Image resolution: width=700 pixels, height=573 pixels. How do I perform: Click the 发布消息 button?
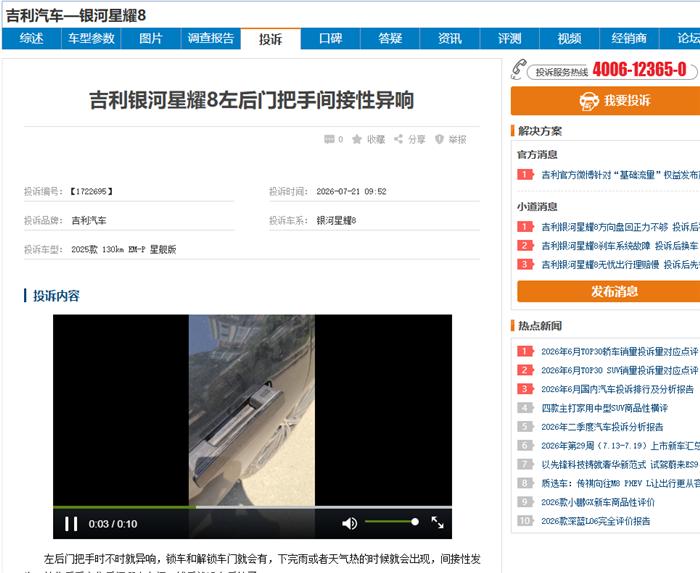pyautogui.click(x=608, y=291)
